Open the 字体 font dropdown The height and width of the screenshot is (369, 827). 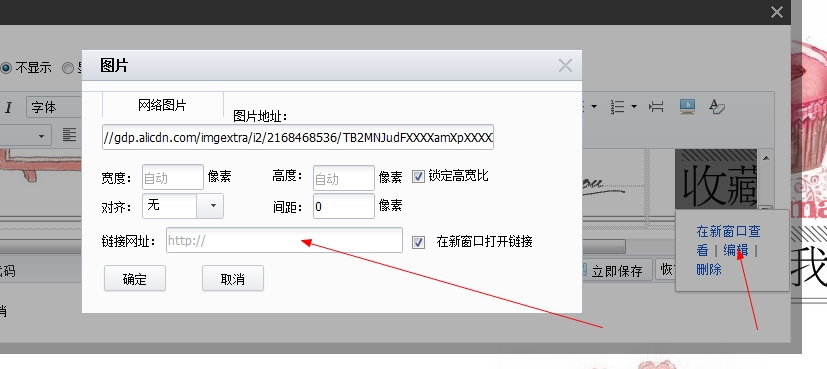(x=54, y=108)
